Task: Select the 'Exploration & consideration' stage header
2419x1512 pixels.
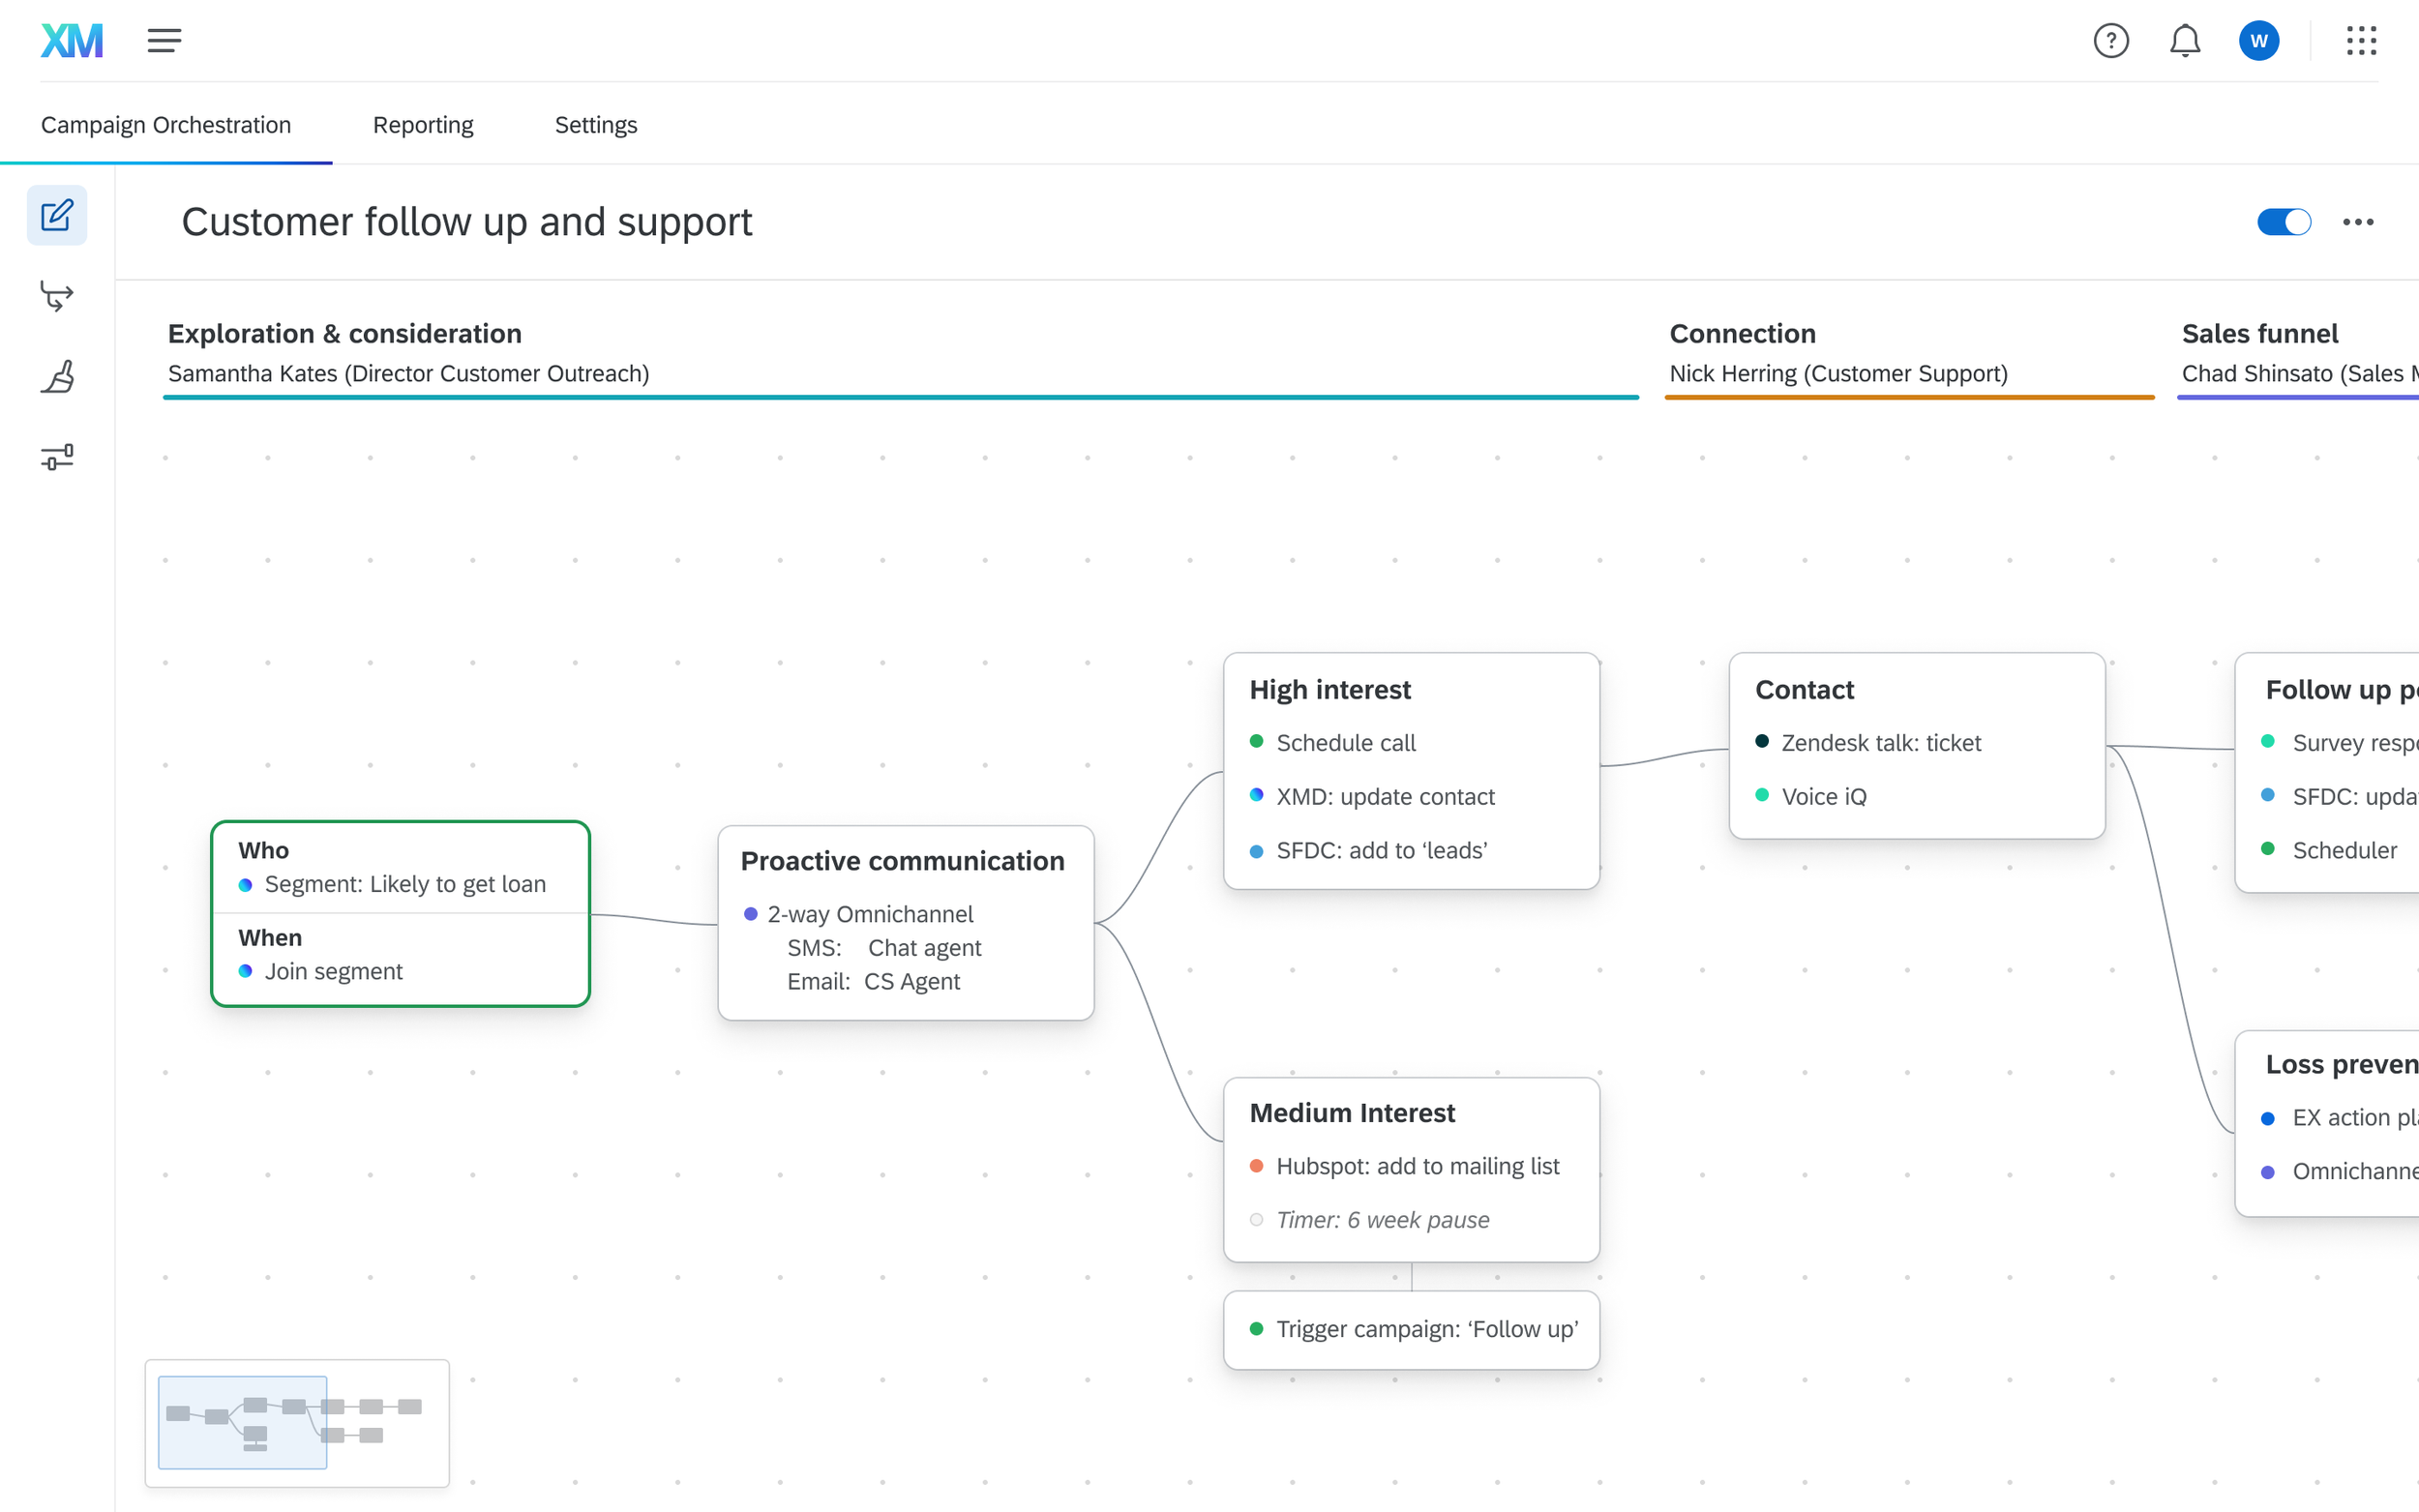Action: tap(345, 333)
